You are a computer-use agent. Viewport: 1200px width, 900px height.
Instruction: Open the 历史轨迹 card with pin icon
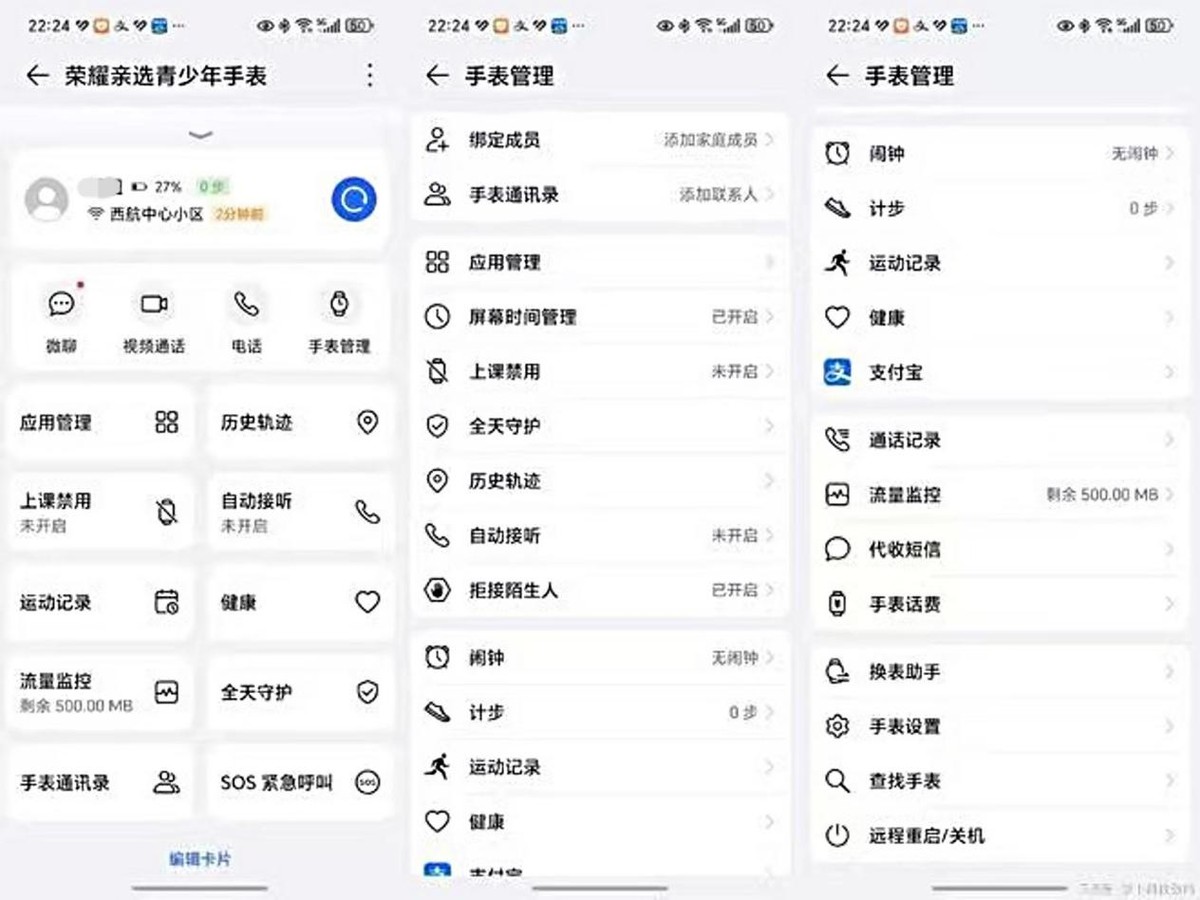[x=300, y=423]
